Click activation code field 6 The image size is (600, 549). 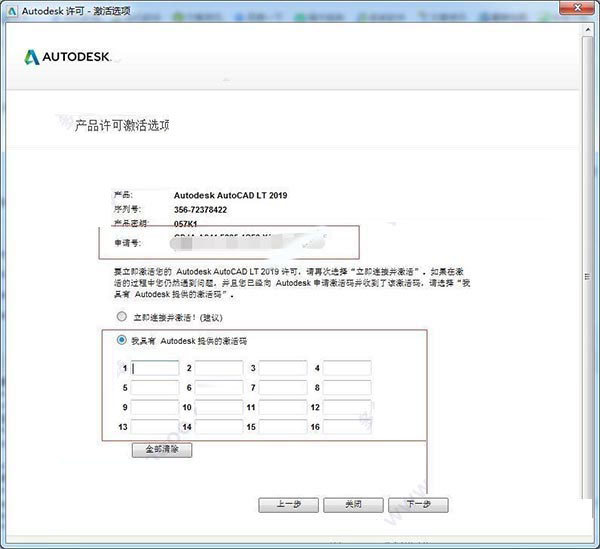tap(219, 388)
